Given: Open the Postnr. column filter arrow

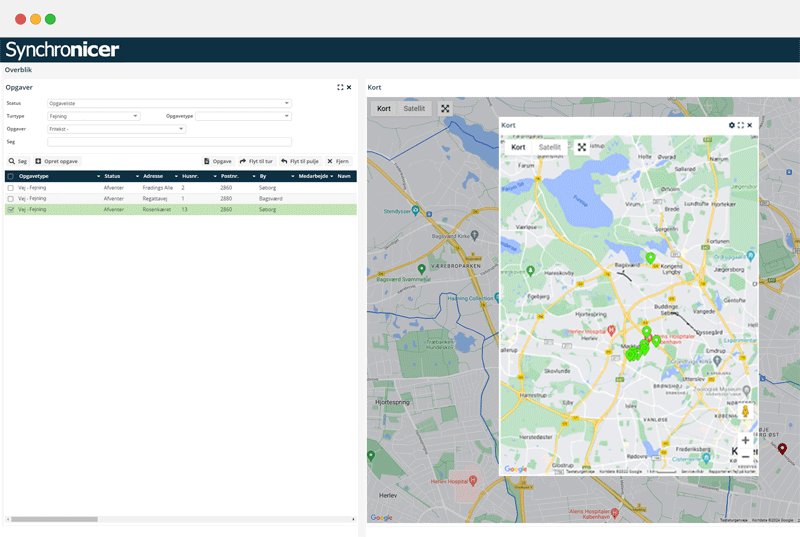Looking at the screenshot, I should pos(254,176).
